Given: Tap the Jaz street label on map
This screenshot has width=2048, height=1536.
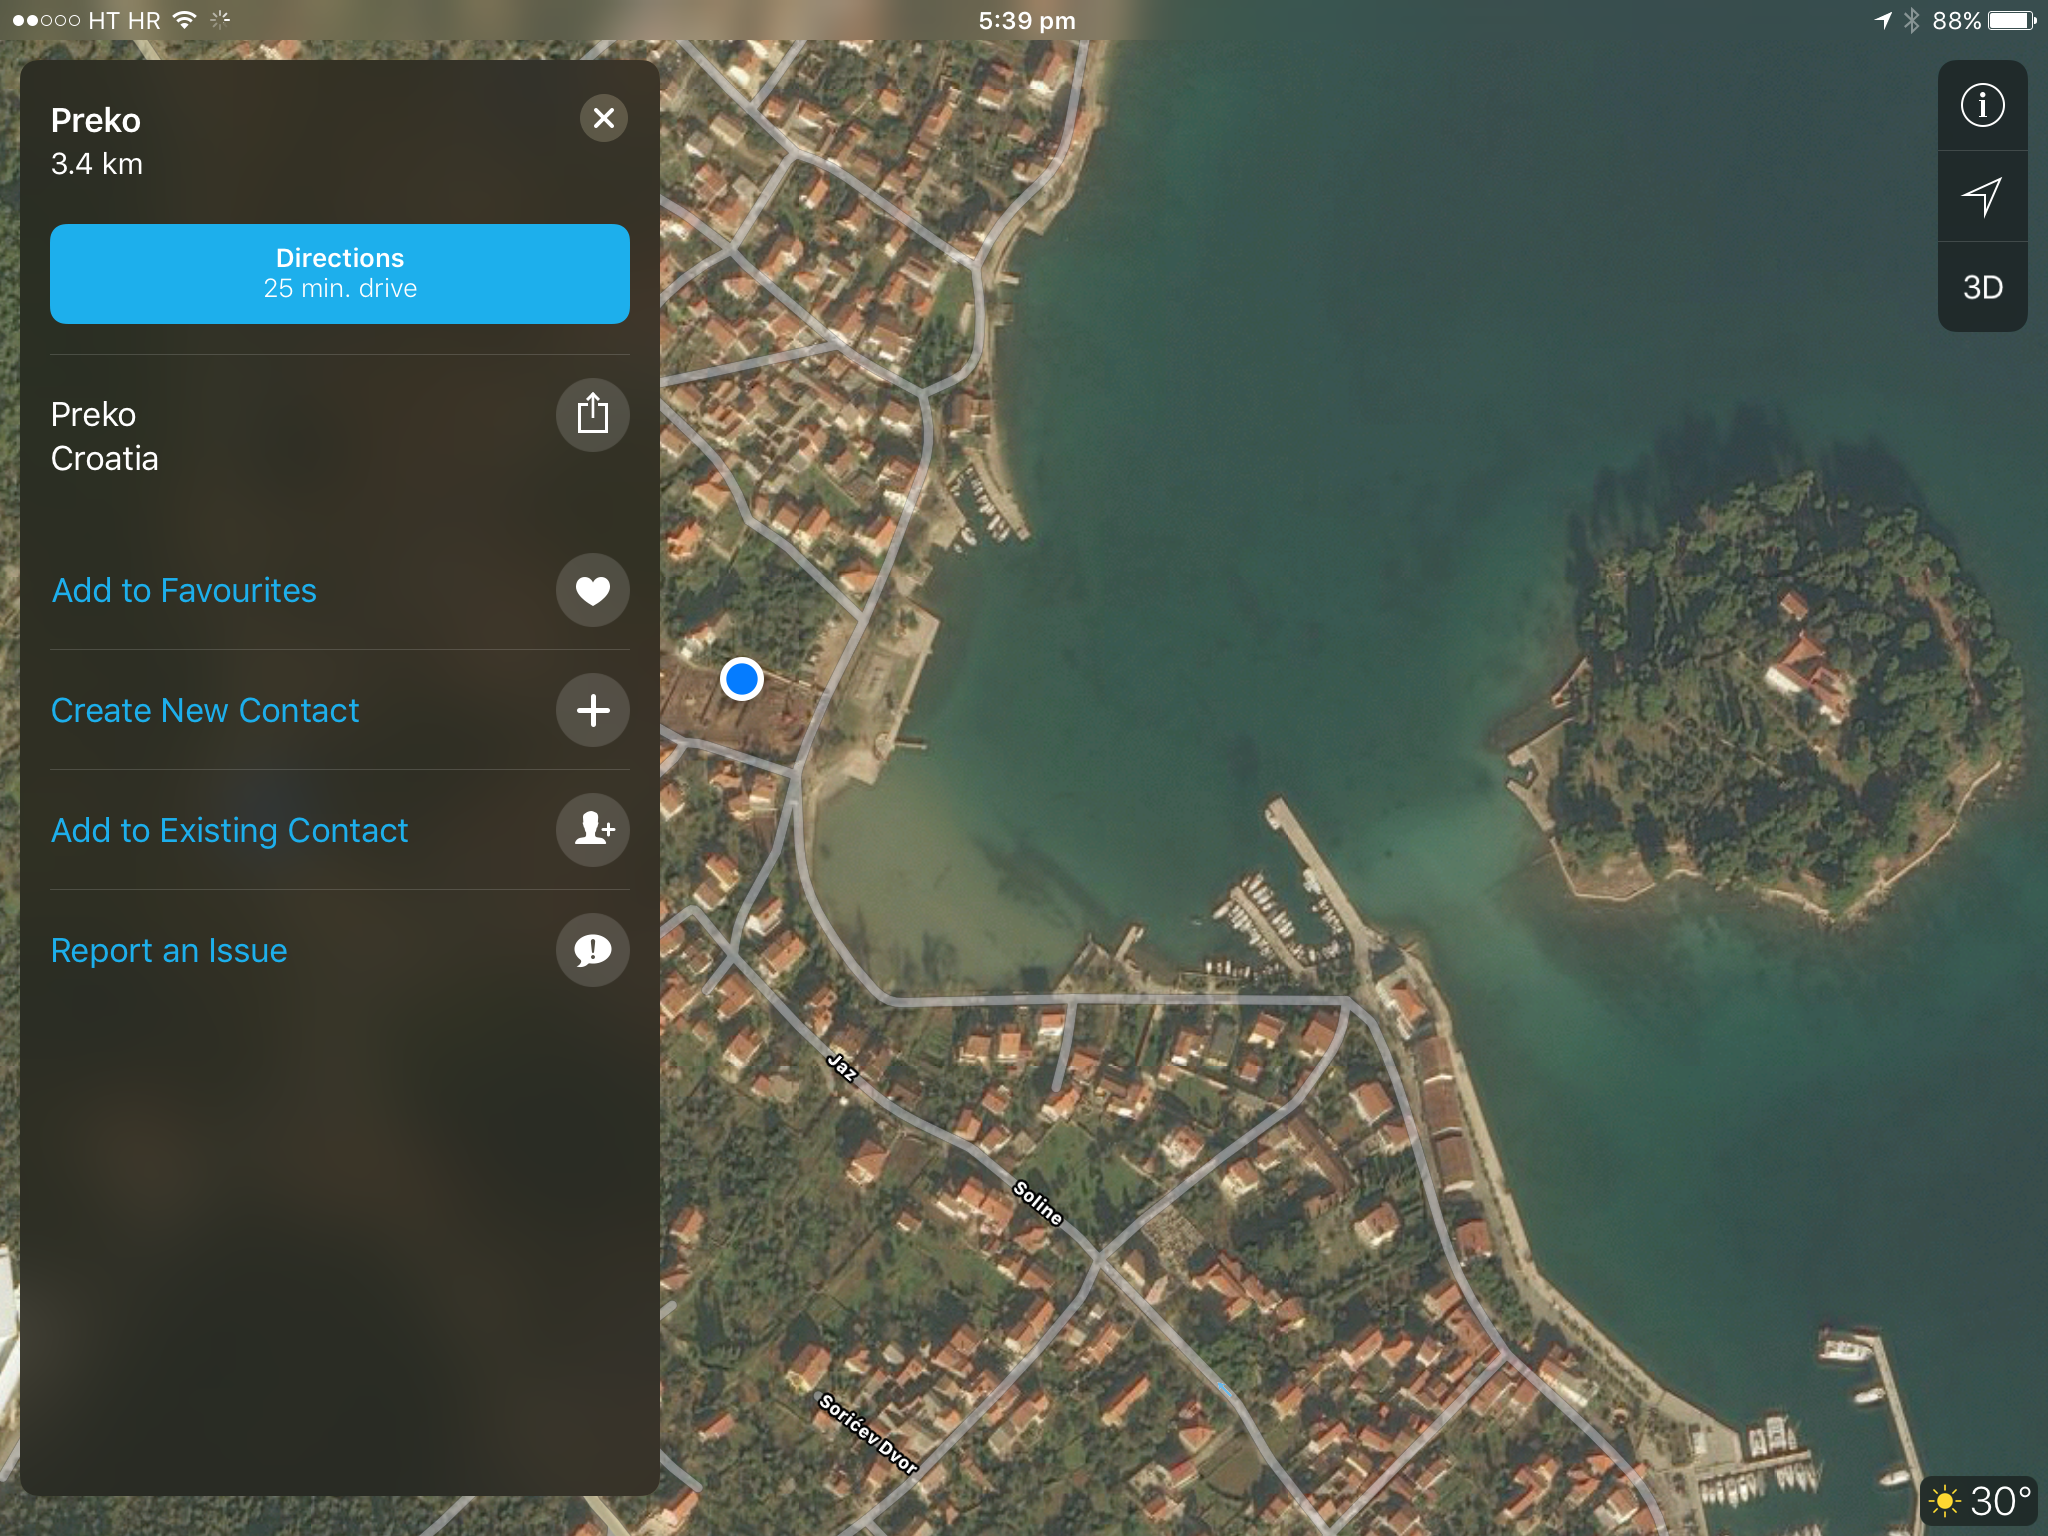Looking at the screenshot, I should (x=842, y=1067).
